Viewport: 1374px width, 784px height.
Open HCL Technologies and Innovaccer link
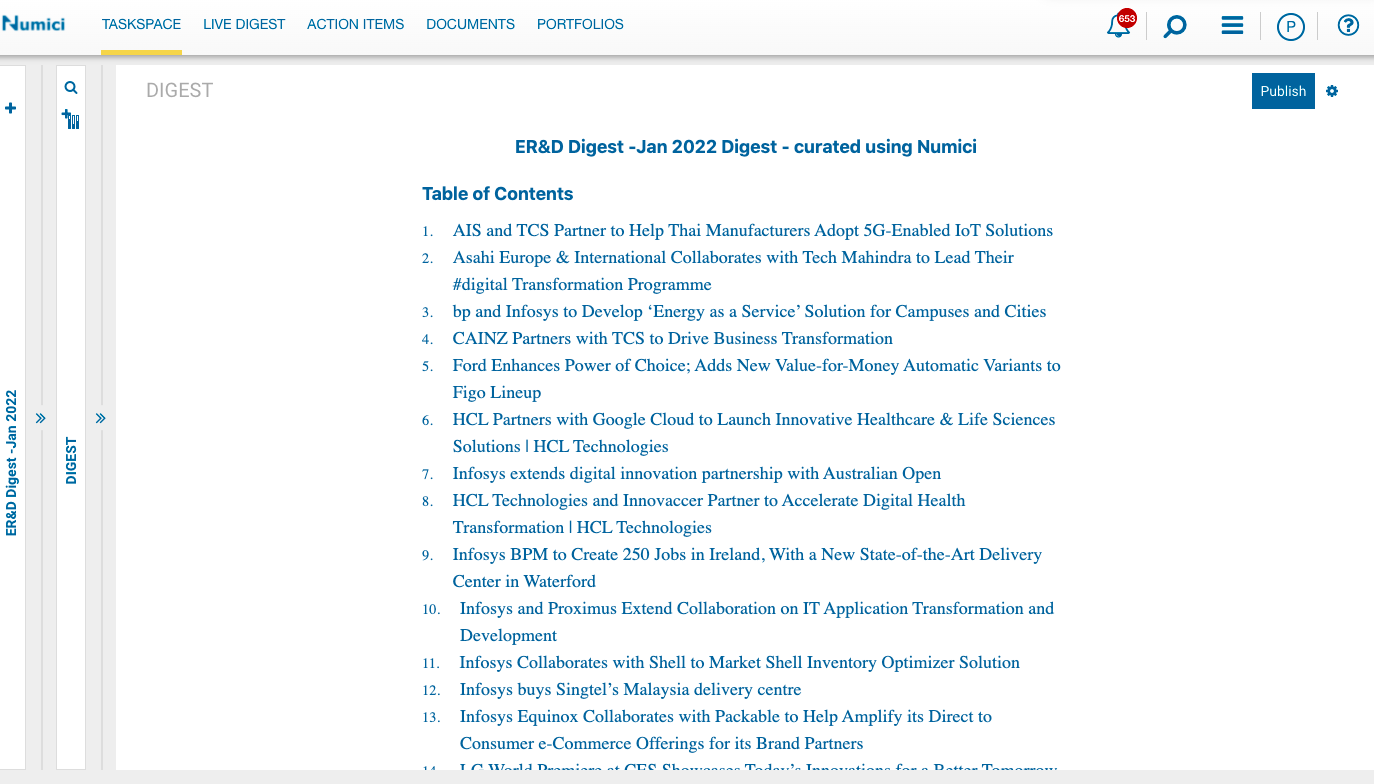click(709, 514)
